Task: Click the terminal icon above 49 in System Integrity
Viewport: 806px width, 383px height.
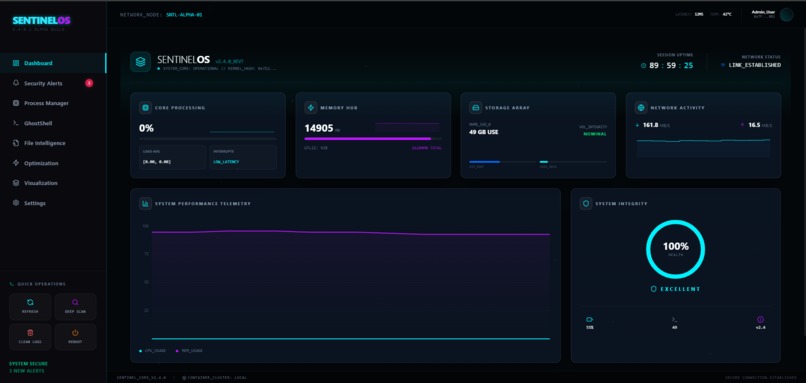Action: 674,319
